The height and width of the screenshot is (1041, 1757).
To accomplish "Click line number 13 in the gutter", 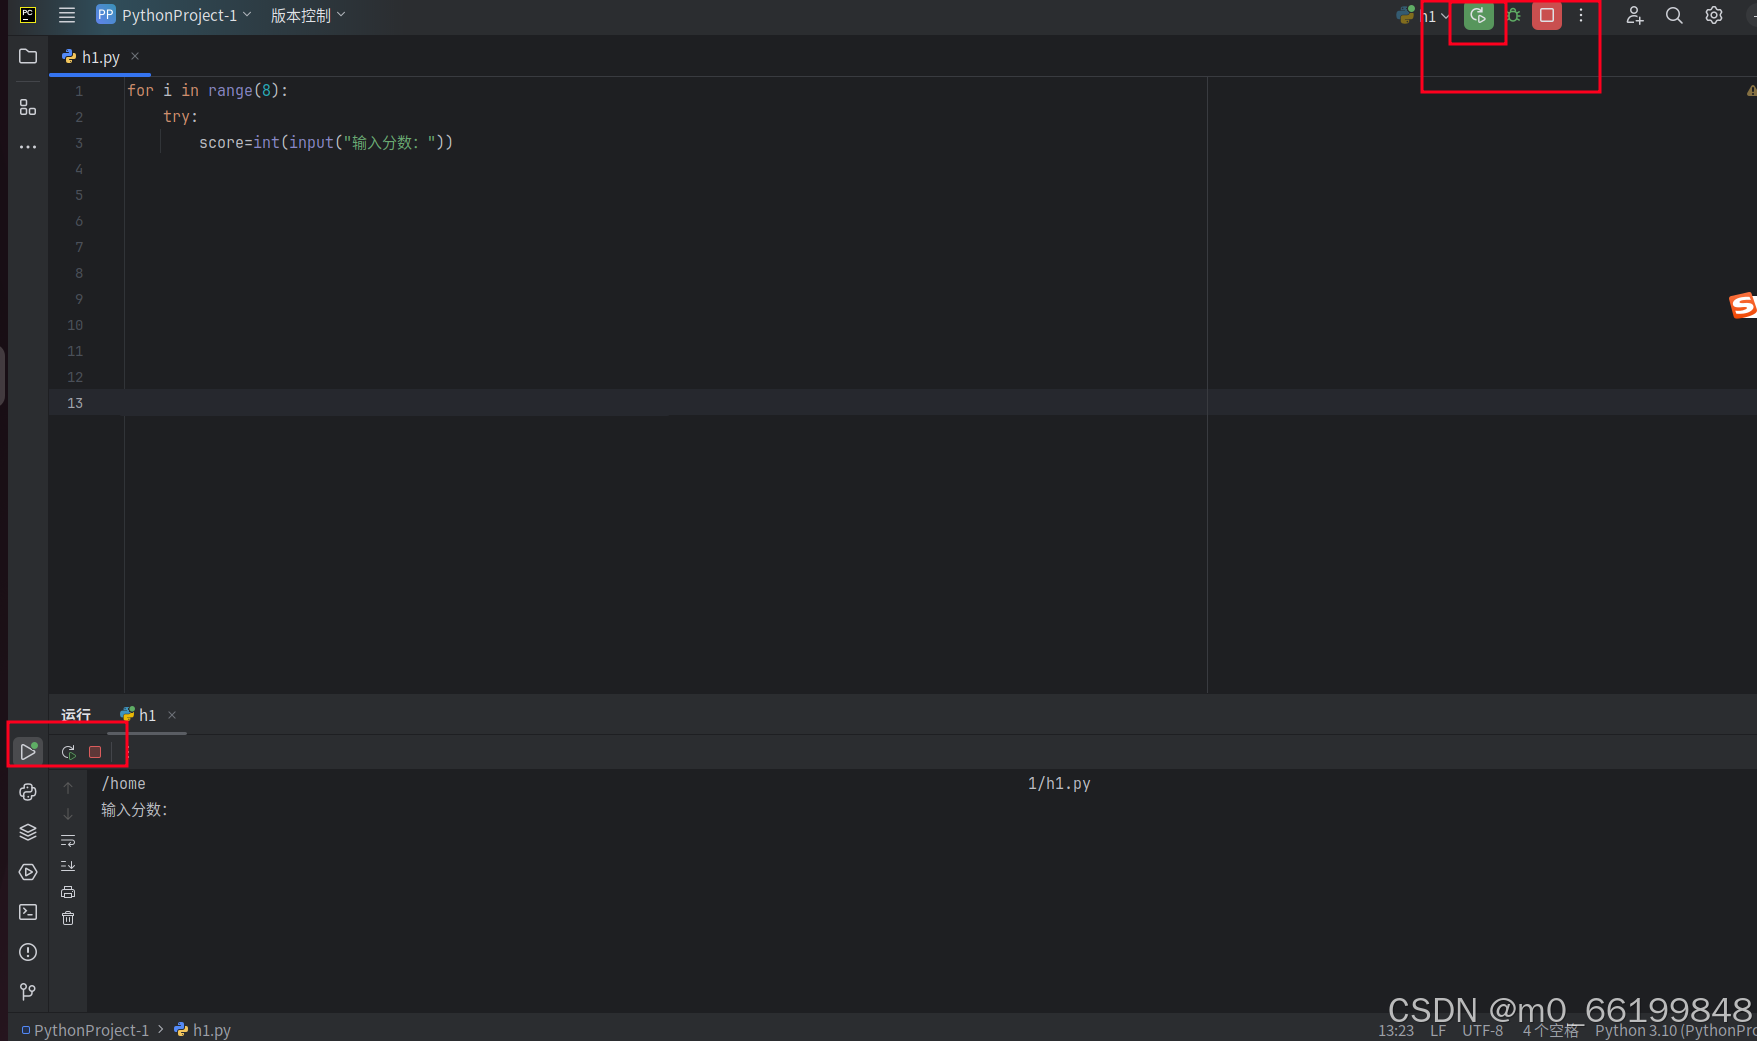I will point(74,402).
